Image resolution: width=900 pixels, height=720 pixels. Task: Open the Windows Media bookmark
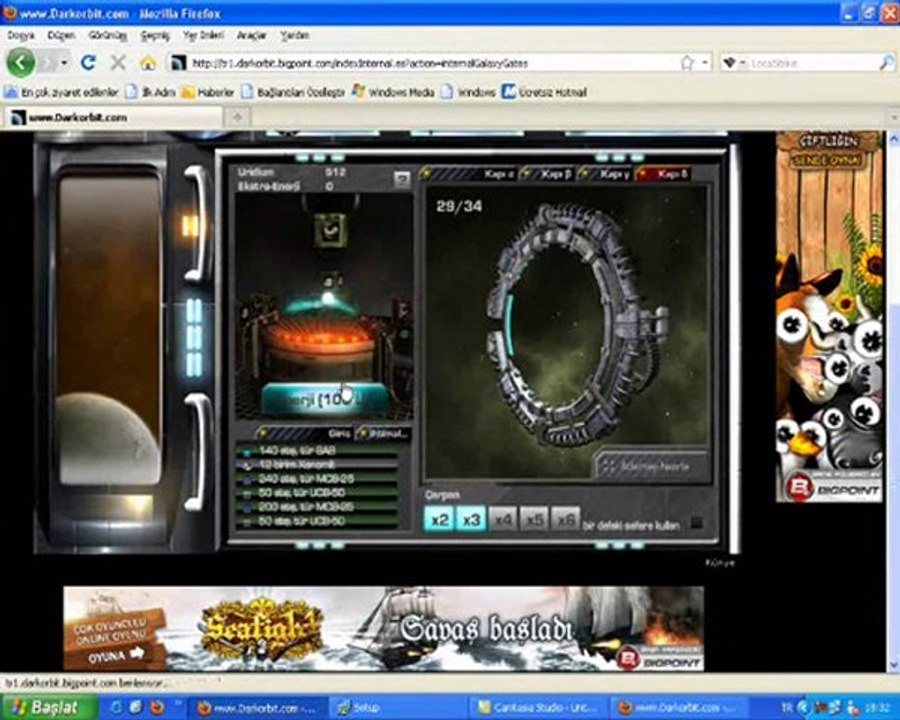click(393, 92)
